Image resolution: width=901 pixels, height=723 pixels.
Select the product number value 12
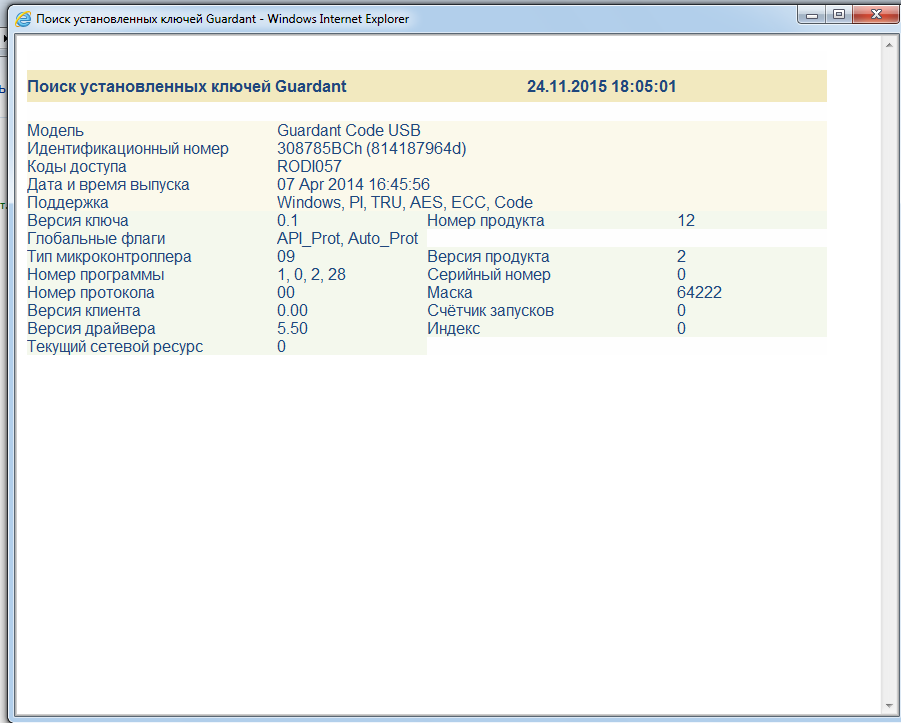(x=686, y=221)
